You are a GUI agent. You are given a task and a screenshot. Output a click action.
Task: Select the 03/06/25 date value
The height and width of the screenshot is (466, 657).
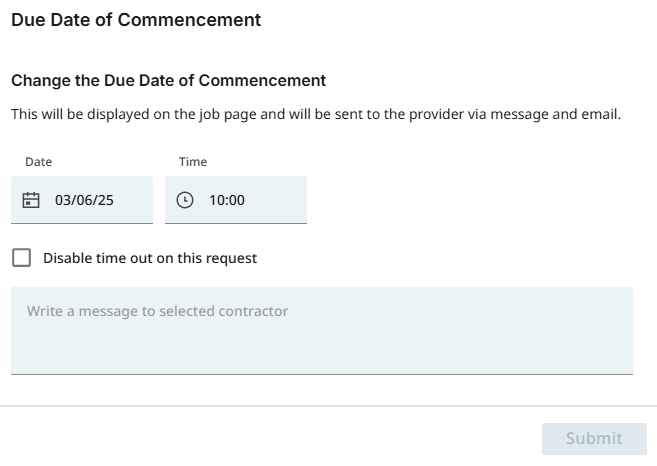(84, 200)
